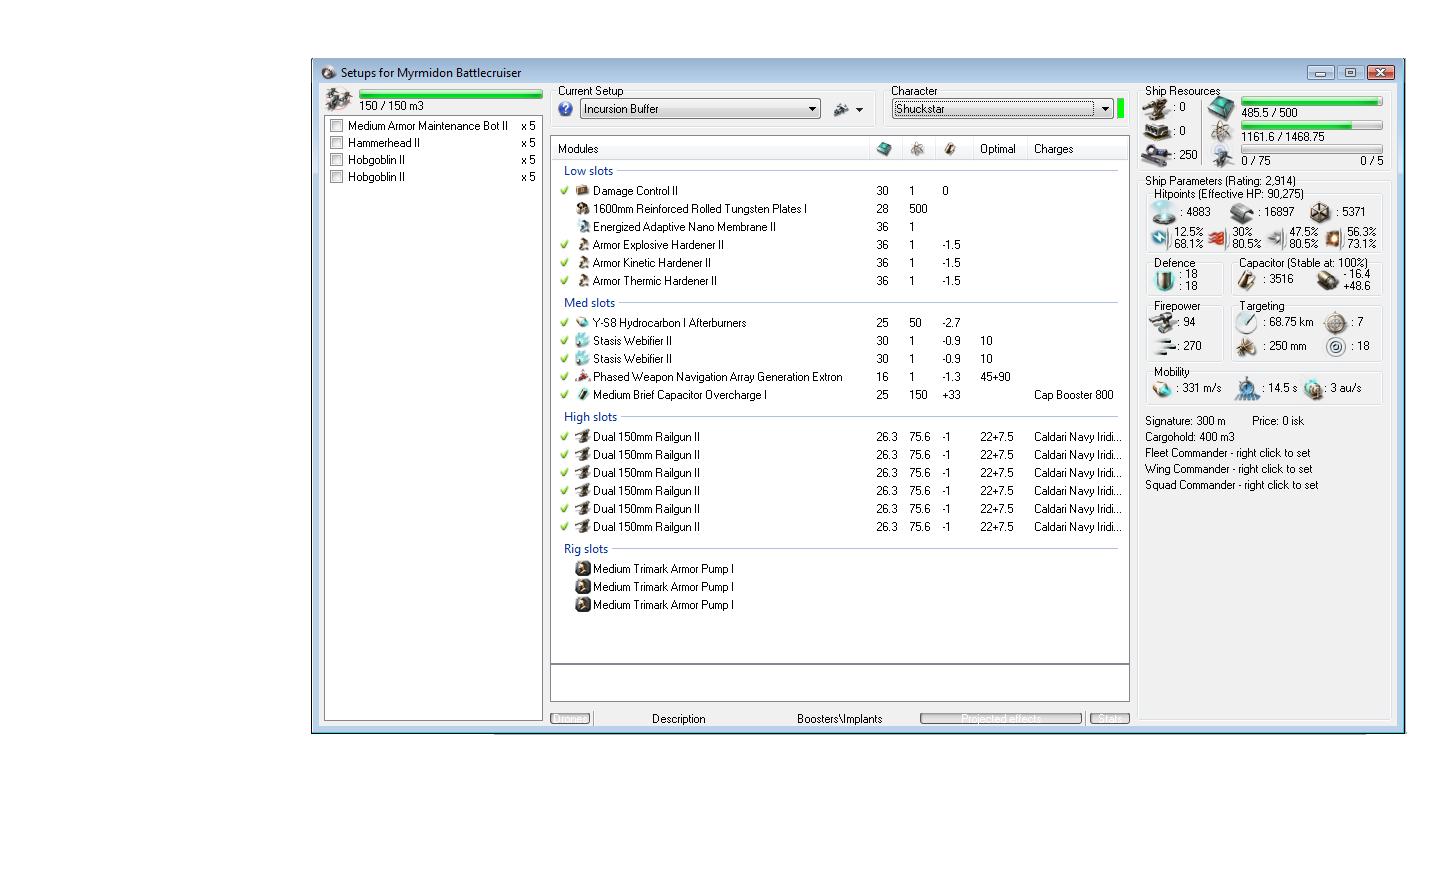Click the Optimal column header
The image size is (1440, 870).
(x=1001, y=149)
